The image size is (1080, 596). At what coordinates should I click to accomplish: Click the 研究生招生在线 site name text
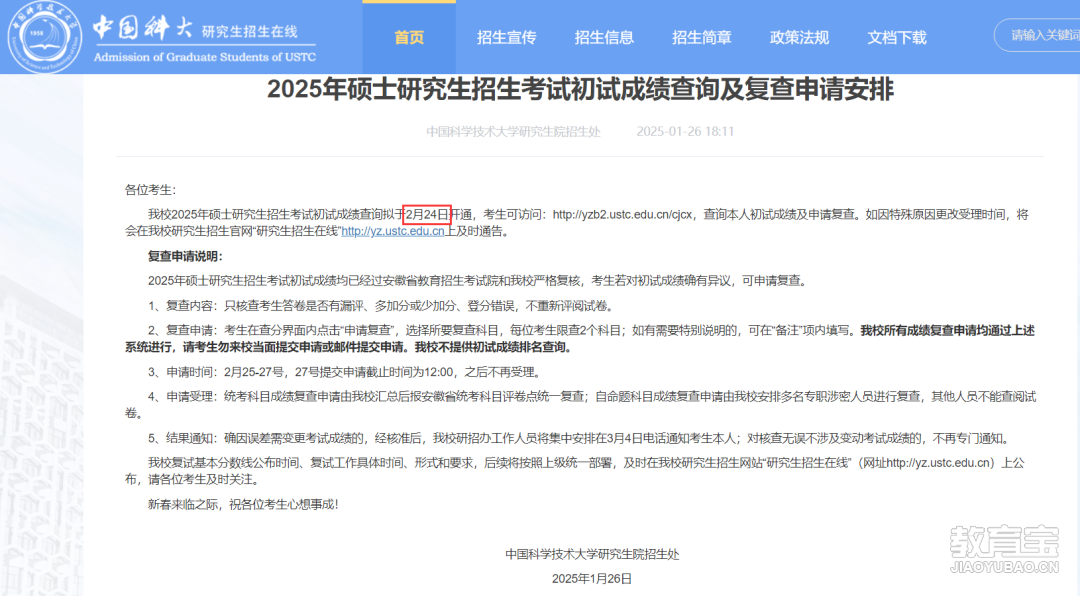[x=249, y=31]
